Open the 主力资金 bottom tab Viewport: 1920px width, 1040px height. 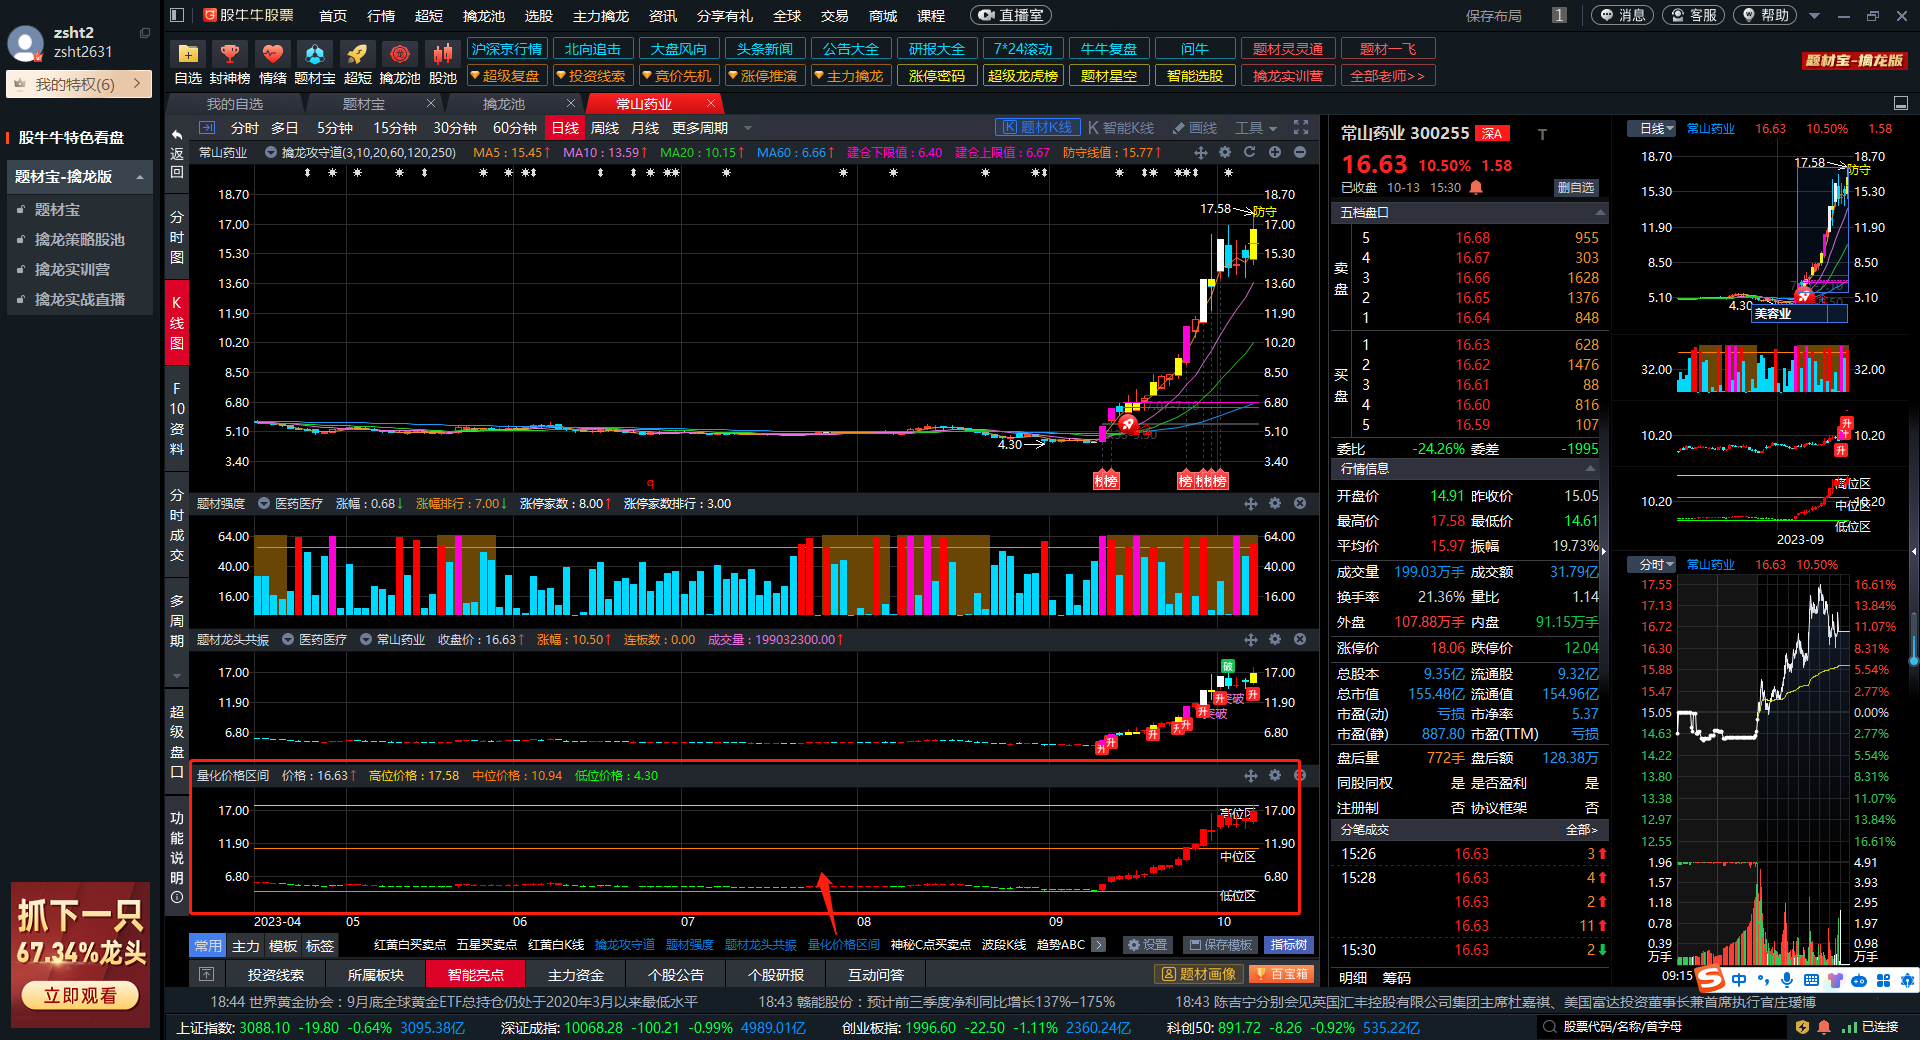[576, 974]
